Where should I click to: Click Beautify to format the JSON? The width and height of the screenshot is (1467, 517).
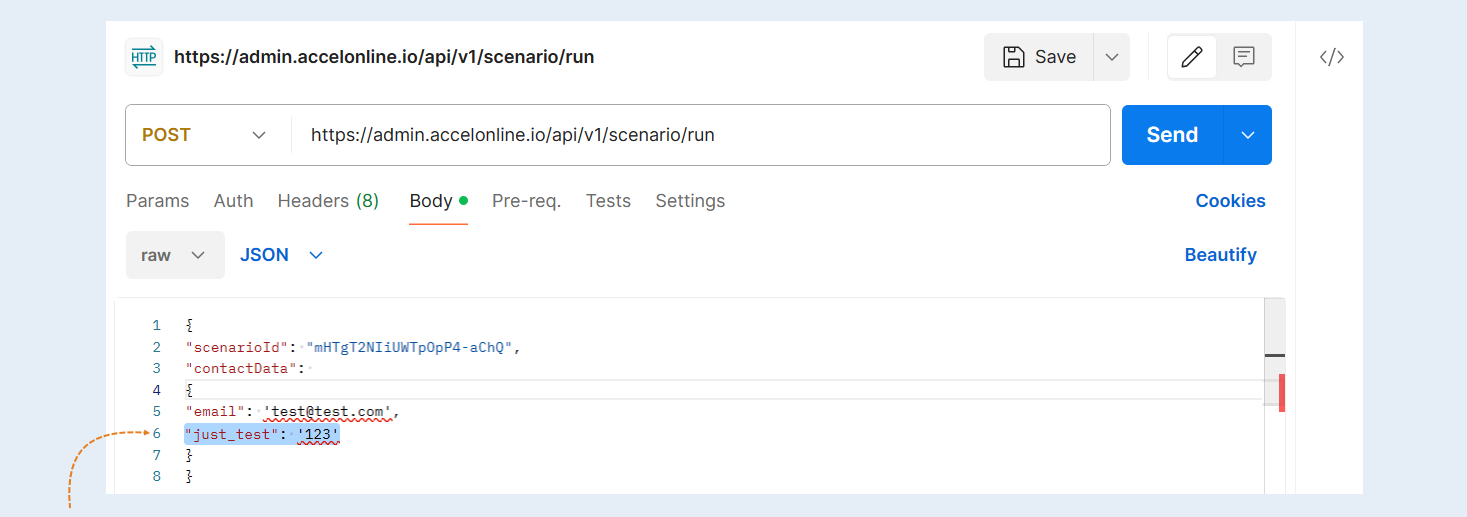pyautogui.click(x=1220, y=255)
